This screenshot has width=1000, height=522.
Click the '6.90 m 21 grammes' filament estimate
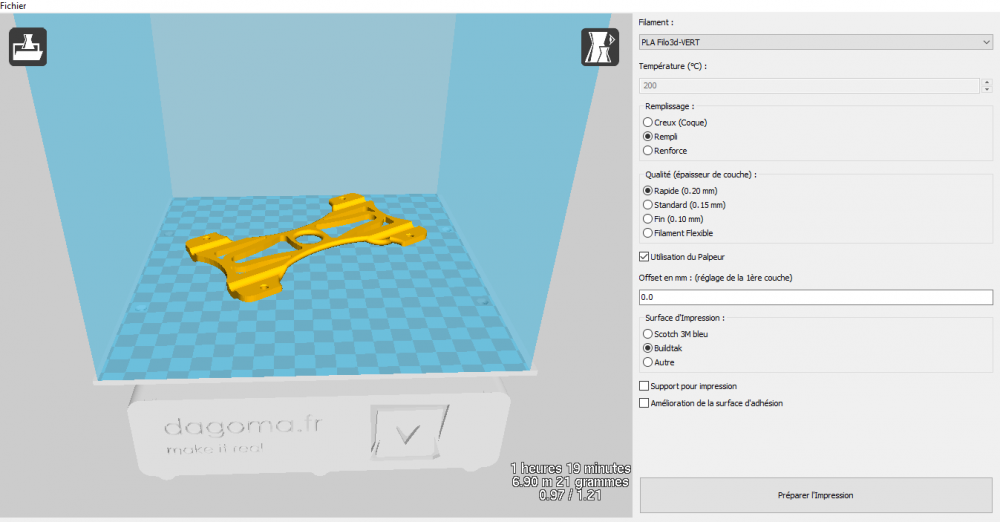(x=570, y=482)
